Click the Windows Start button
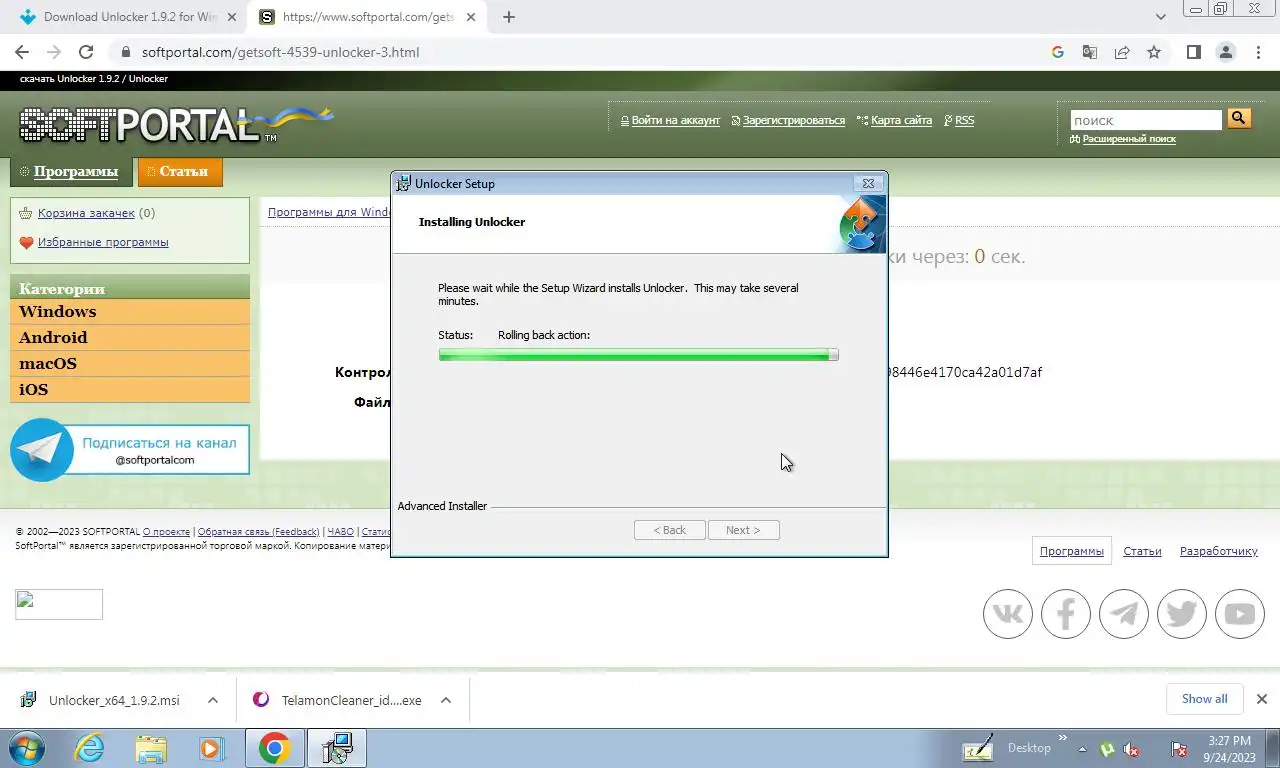Viewport: 1280px width, 768px height. (26, 748)
